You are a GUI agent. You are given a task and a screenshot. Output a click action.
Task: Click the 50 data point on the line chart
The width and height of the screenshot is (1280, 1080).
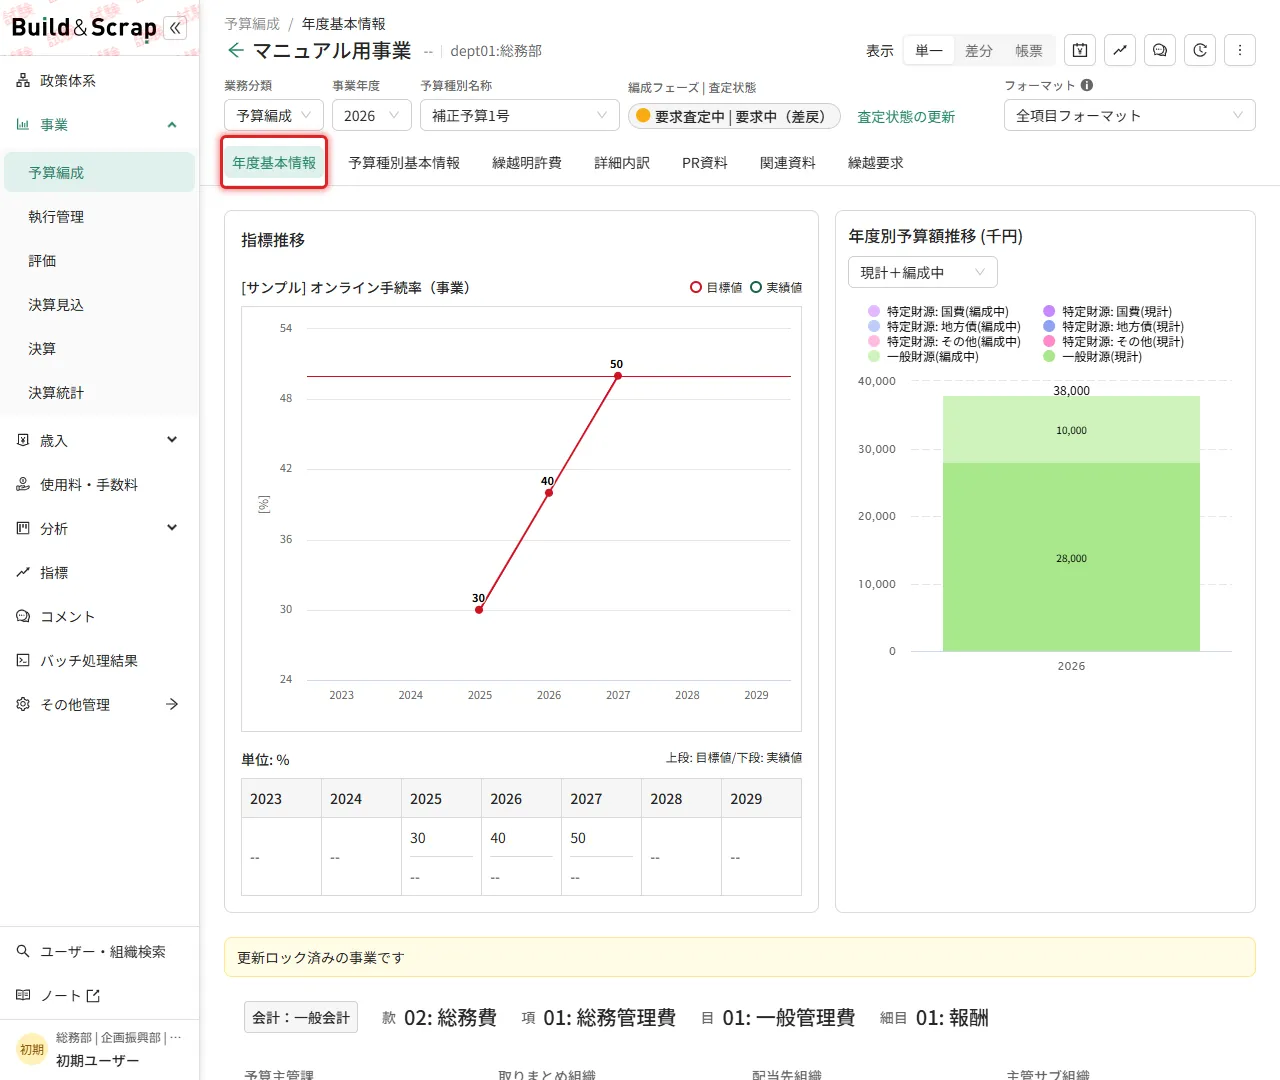[618, 376]
